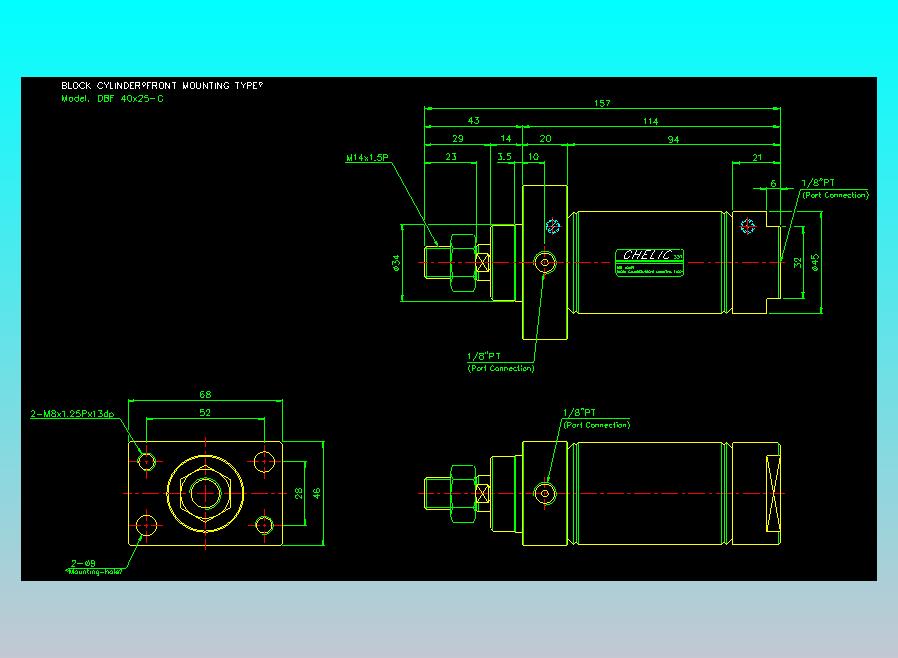898x658 pixels.
Task: Click the 'BLOCK CYLINDER FRONT MOUNTING TYPE' title text
Action: (x=162, y=85)
